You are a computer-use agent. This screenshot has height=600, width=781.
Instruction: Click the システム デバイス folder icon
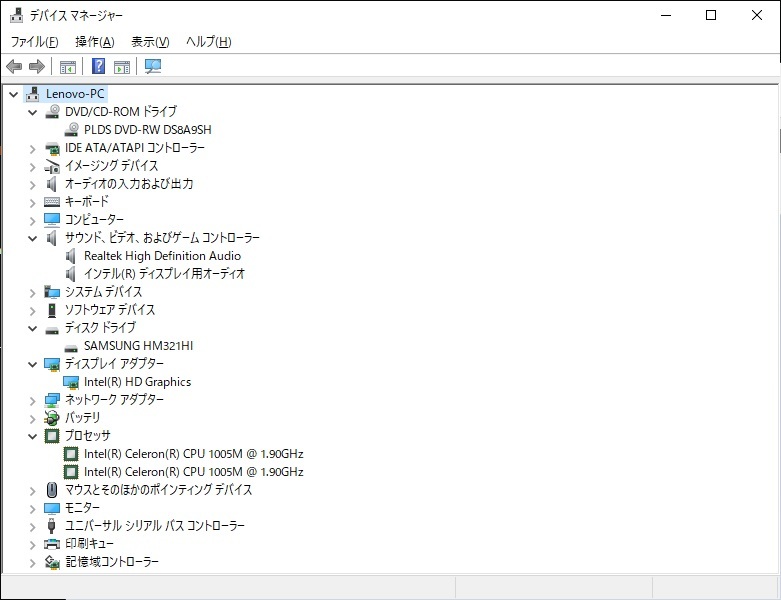click(x=52, y=292)
